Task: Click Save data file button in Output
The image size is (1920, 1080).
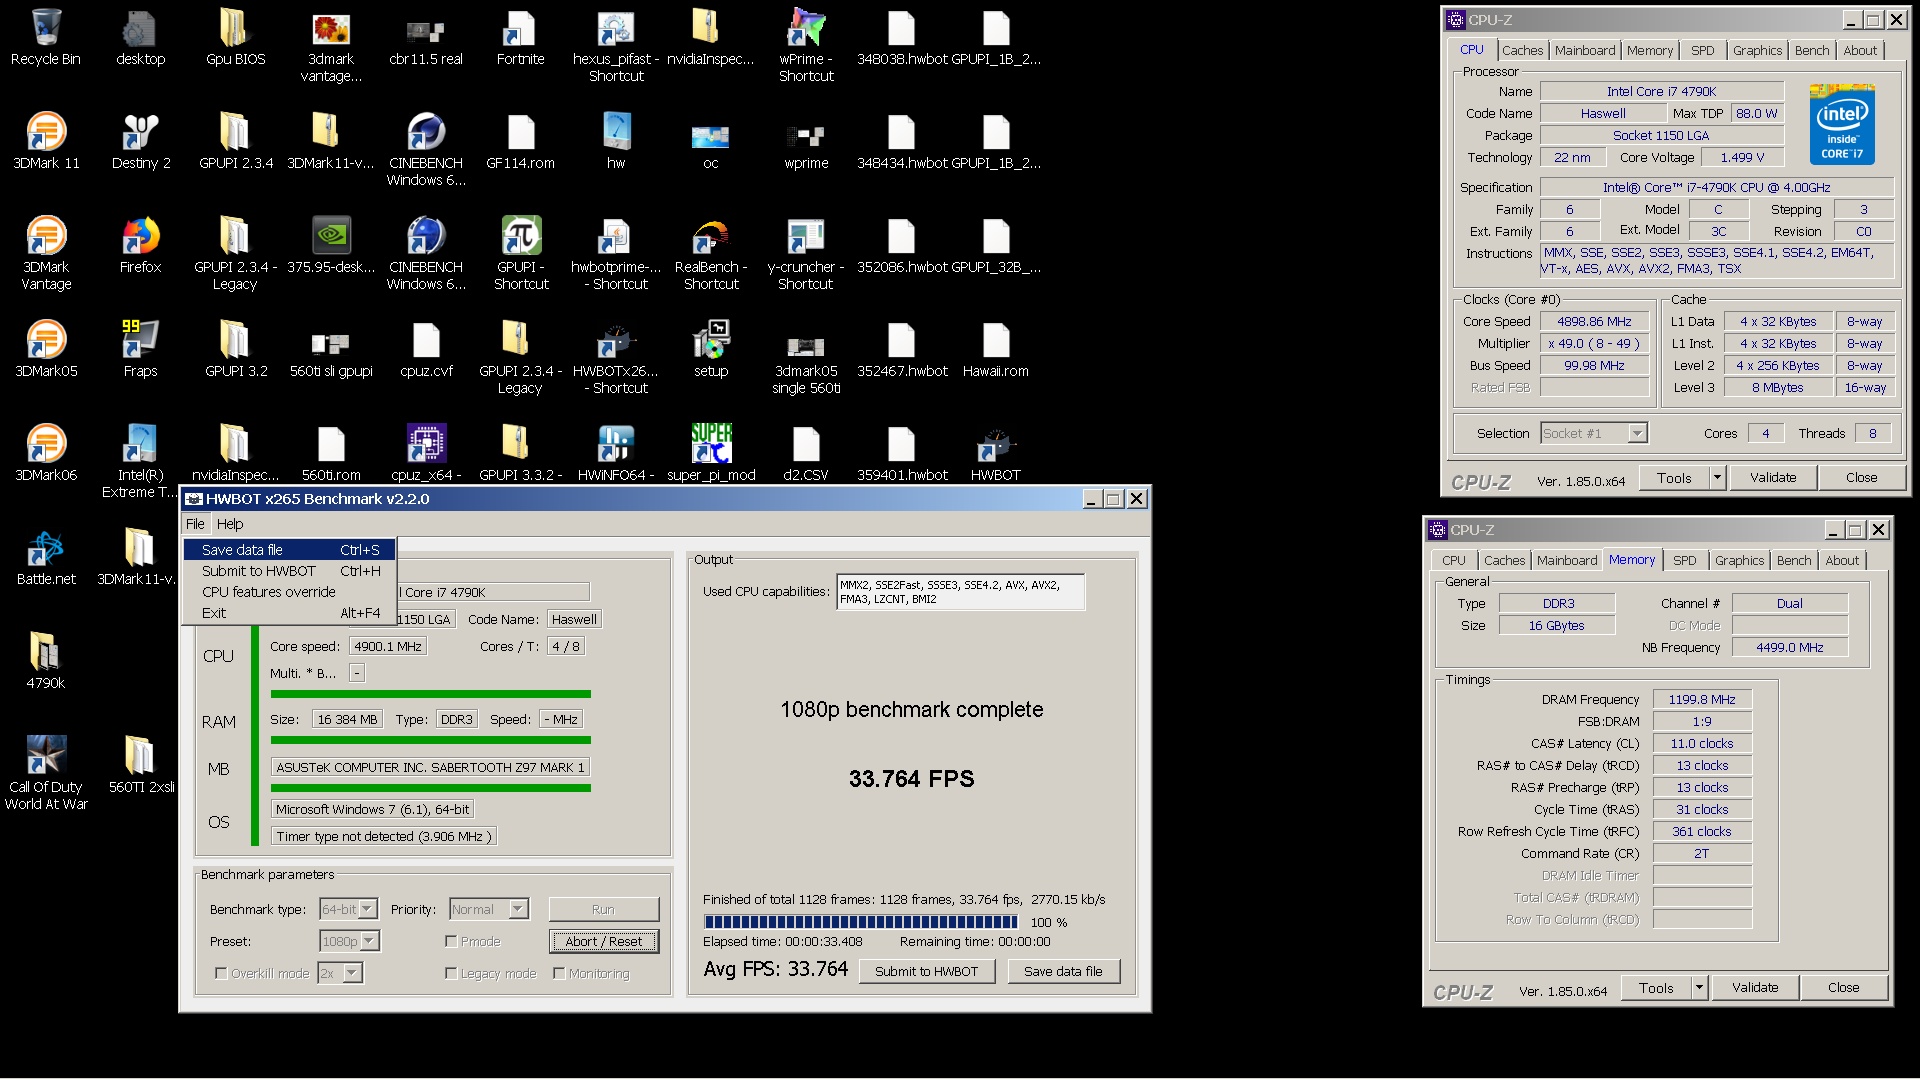Action: (1063, 971)
